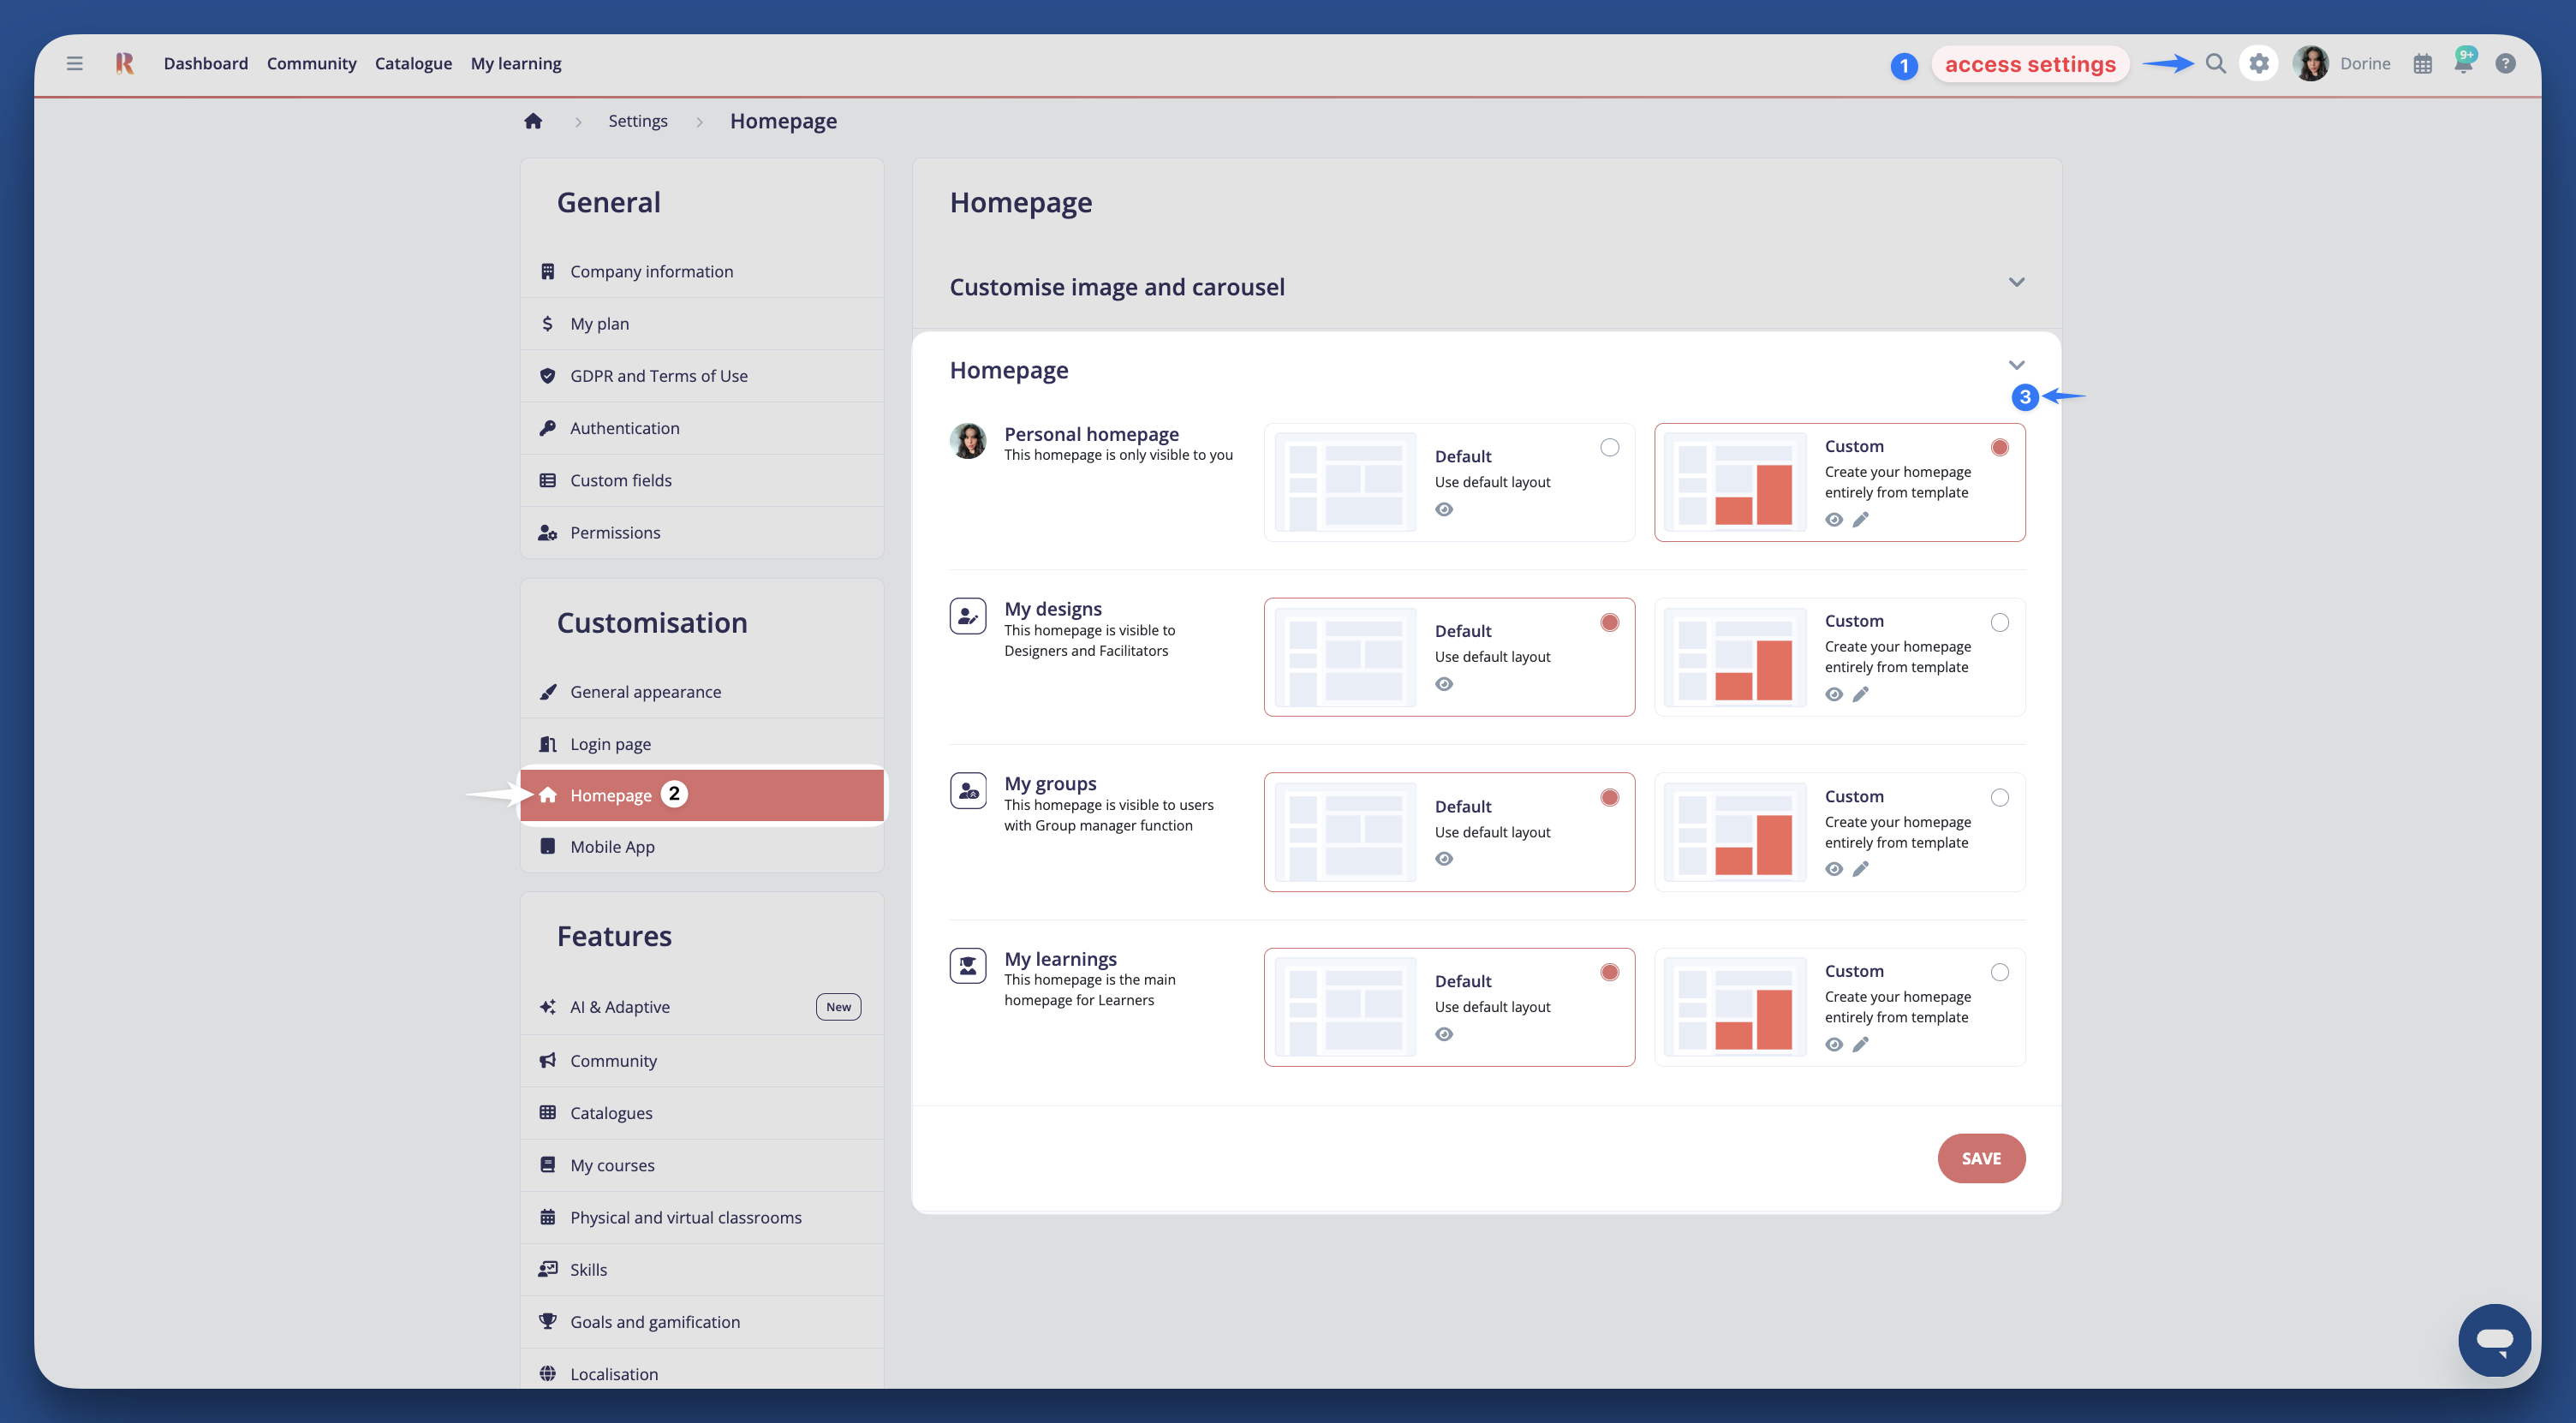Screen dimensions: 2576x1423
Task: Collapse the Homepage settings section
Action: [x=2016, y=365]
